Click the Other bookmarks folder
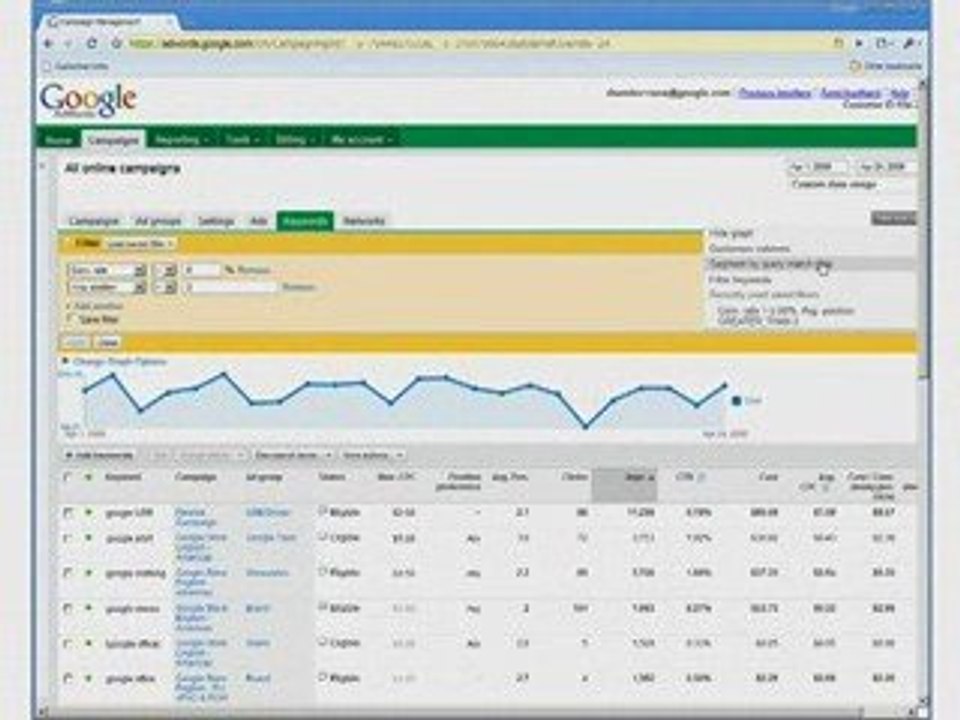This screenshot has width=960, height=720. 886,66
